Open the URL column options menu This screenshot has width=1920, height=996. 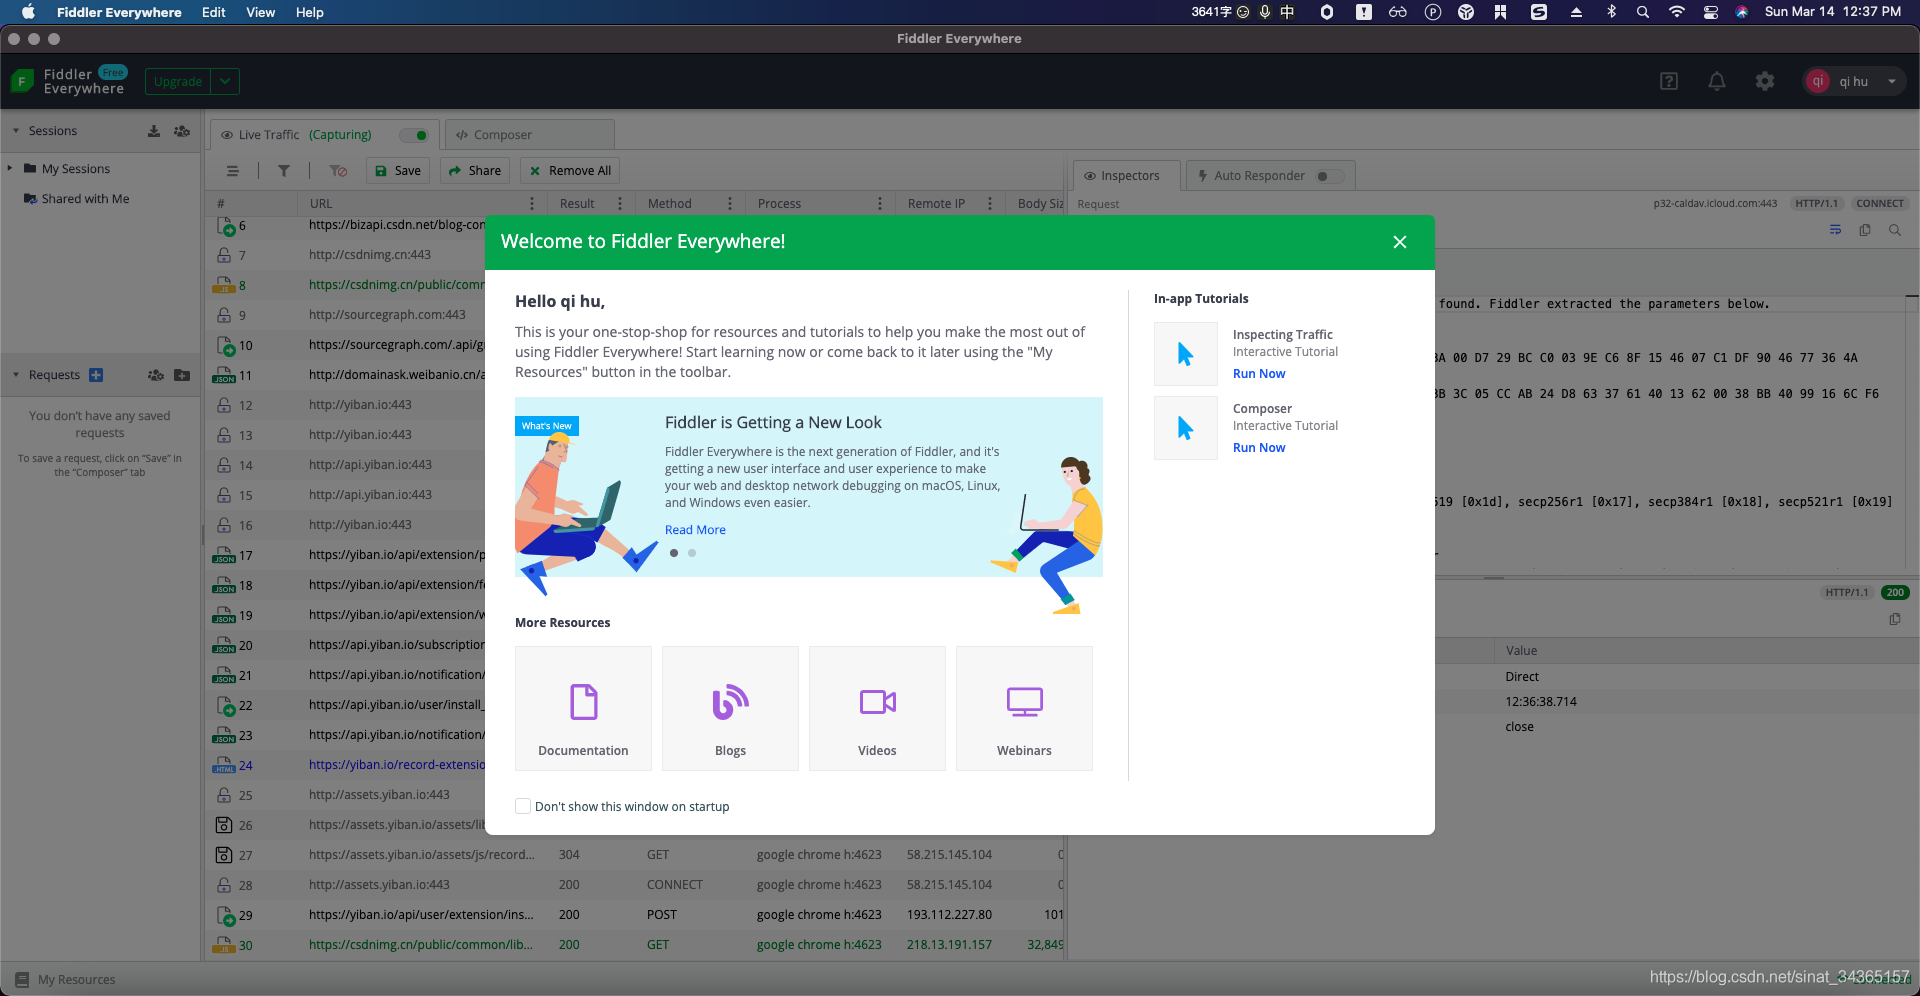tap(532, 204)
